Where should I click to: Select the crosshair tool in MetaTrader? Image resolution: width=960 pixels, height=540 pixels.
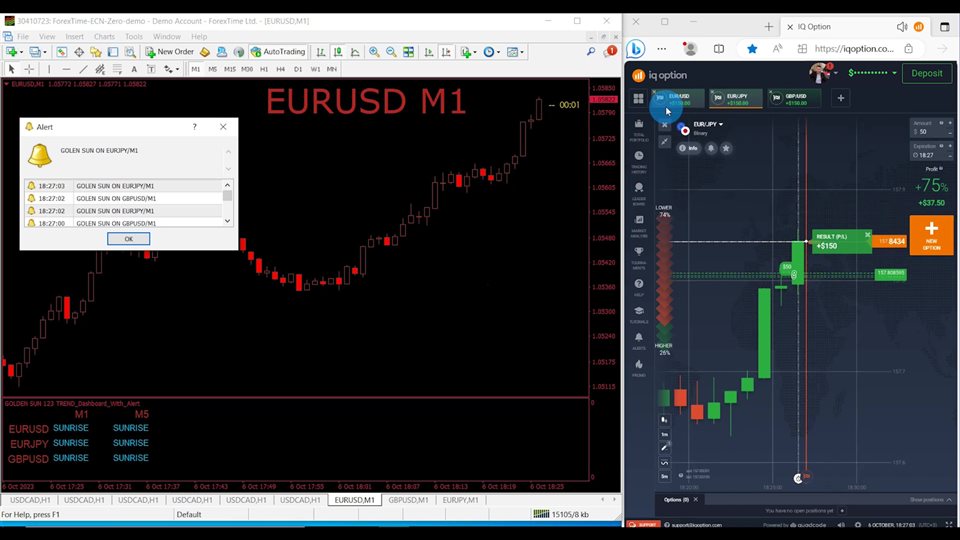point(29,69)
